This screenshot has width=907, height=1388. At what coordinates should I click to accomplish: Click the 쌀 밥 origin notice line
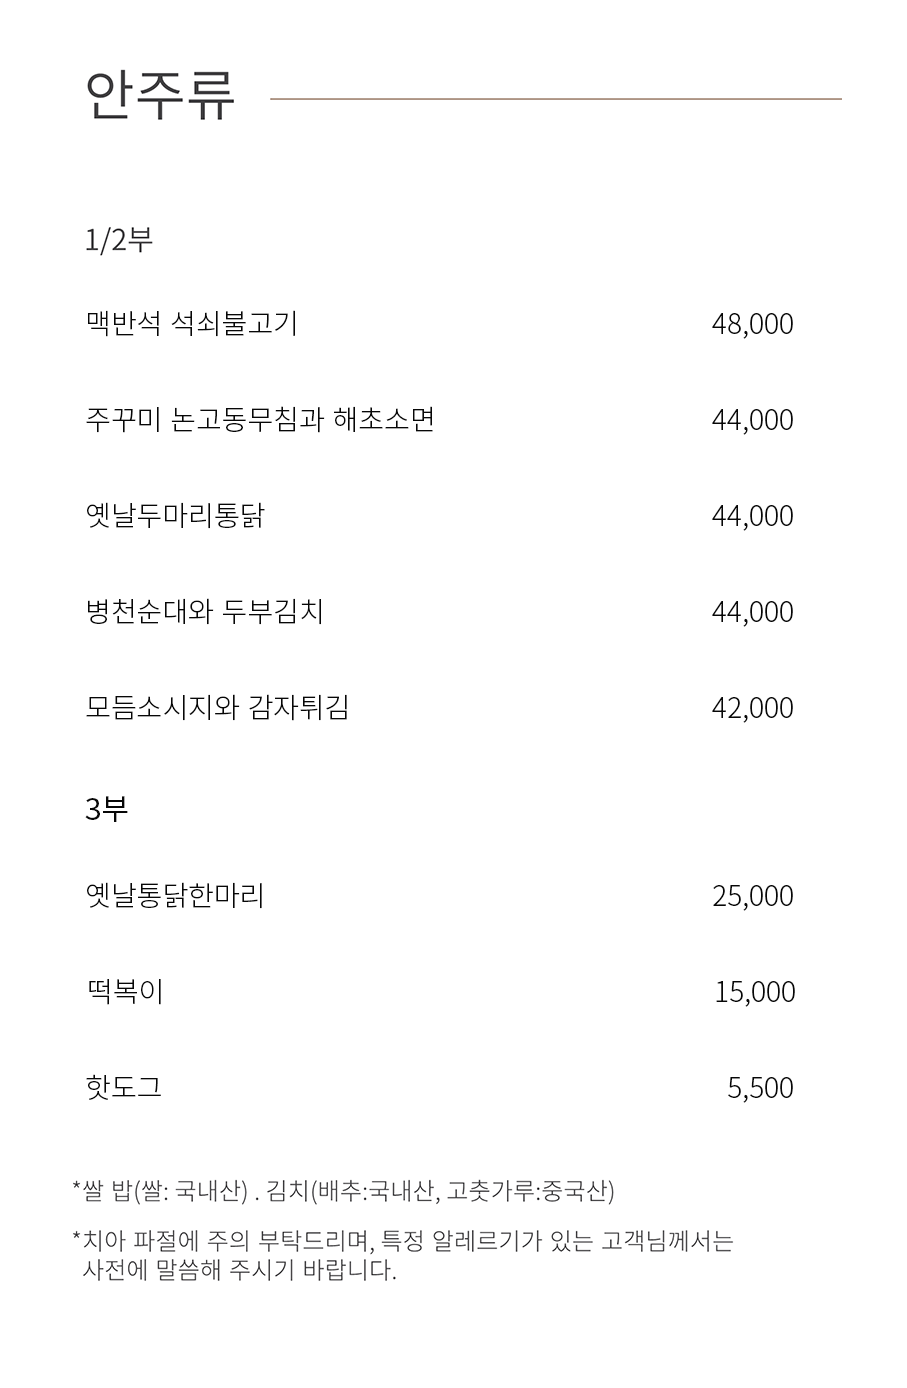pyautogui.click(x=343, y=1191)
